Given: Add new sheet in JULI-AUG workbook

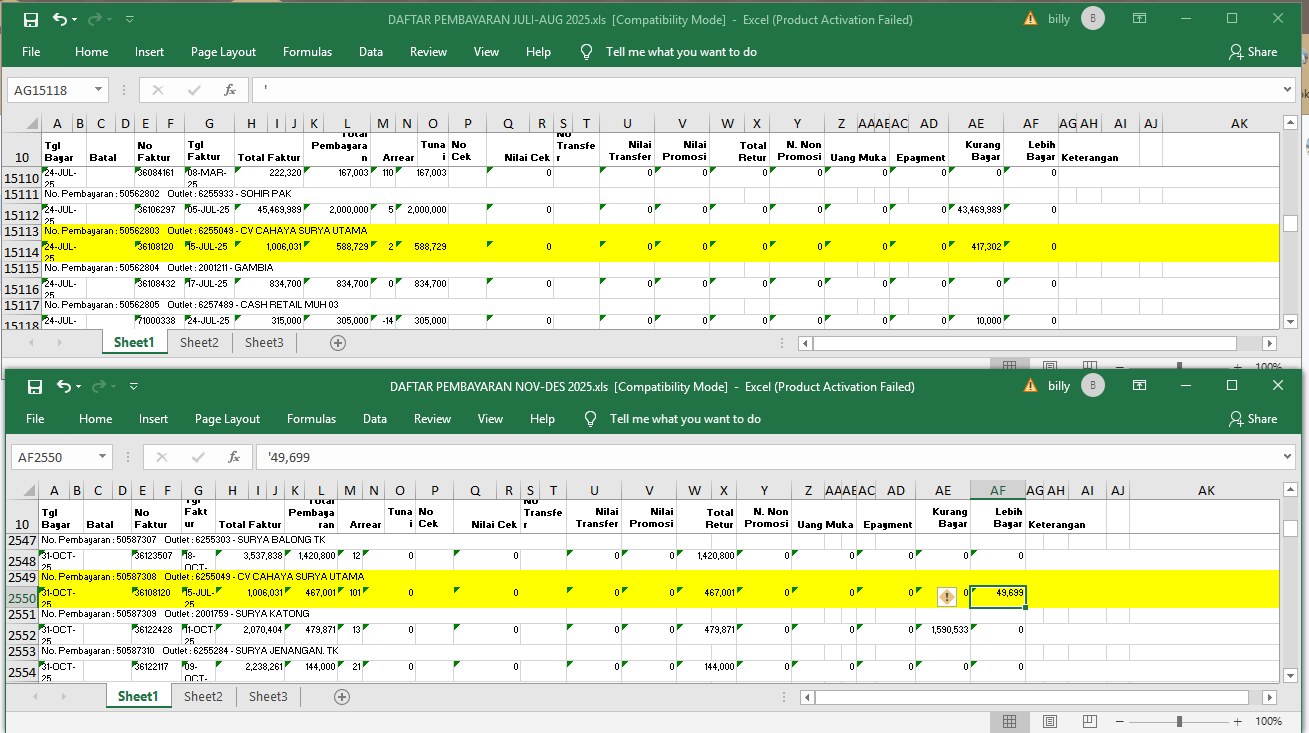Looking at the screenshot, I should pos(338,343).
